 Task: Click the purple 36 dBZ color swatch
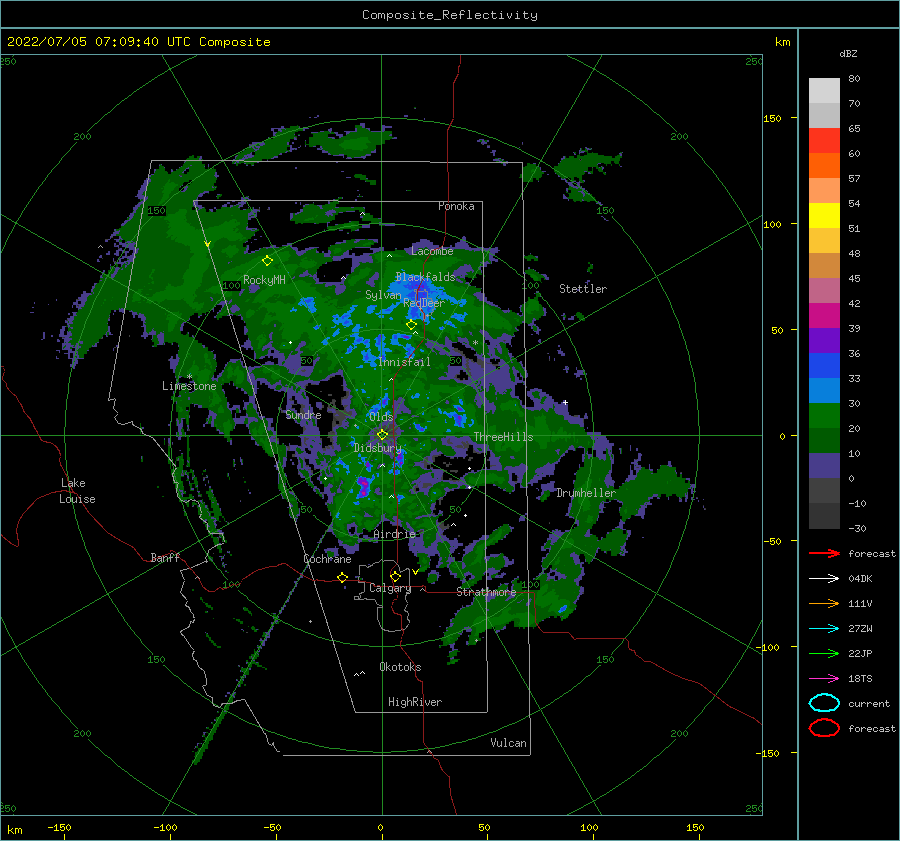(x=824, y=340)
